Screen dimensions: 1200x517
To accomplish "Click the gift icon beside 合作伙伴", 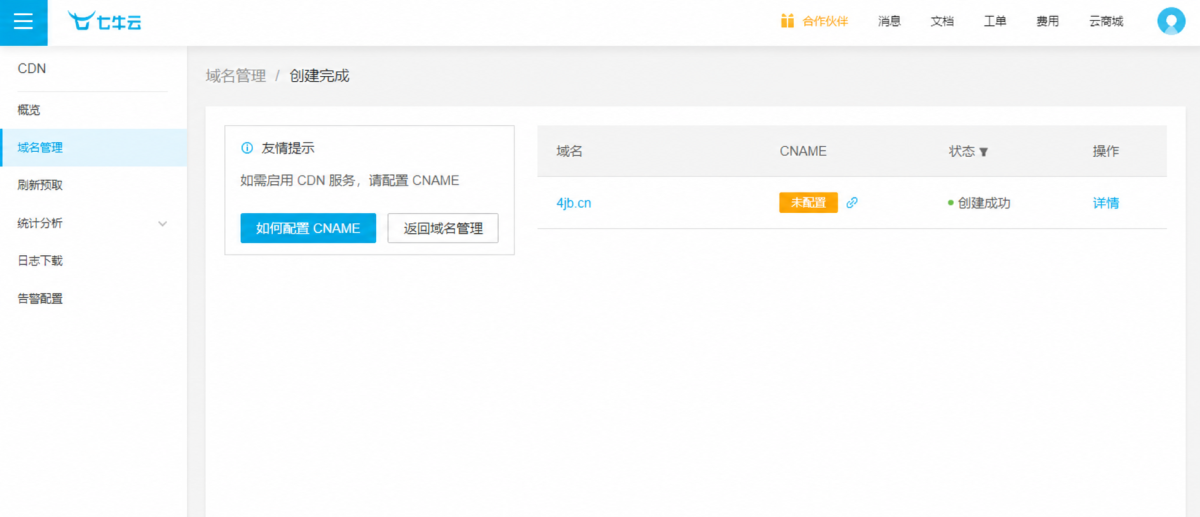I will click(x=787, y=21).
